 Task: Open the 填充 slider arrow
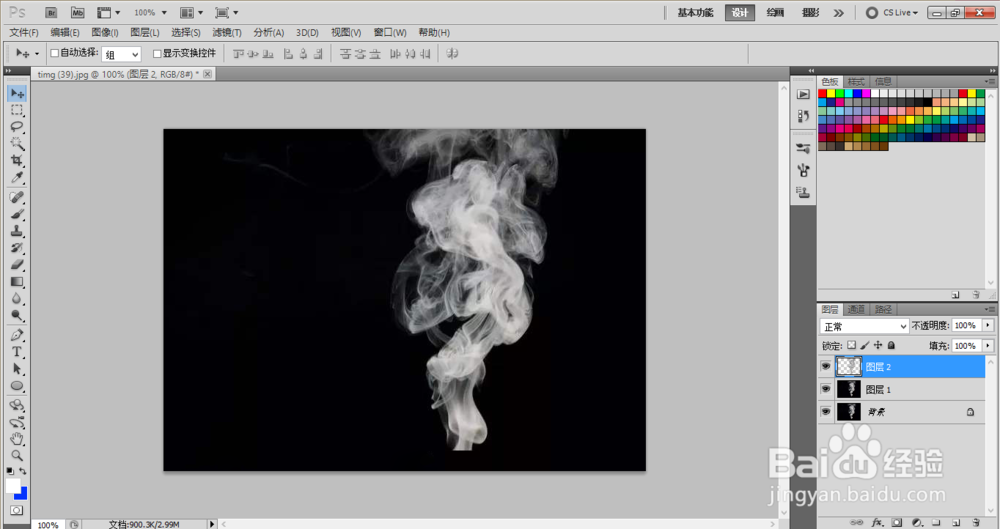tap(987, 346)
